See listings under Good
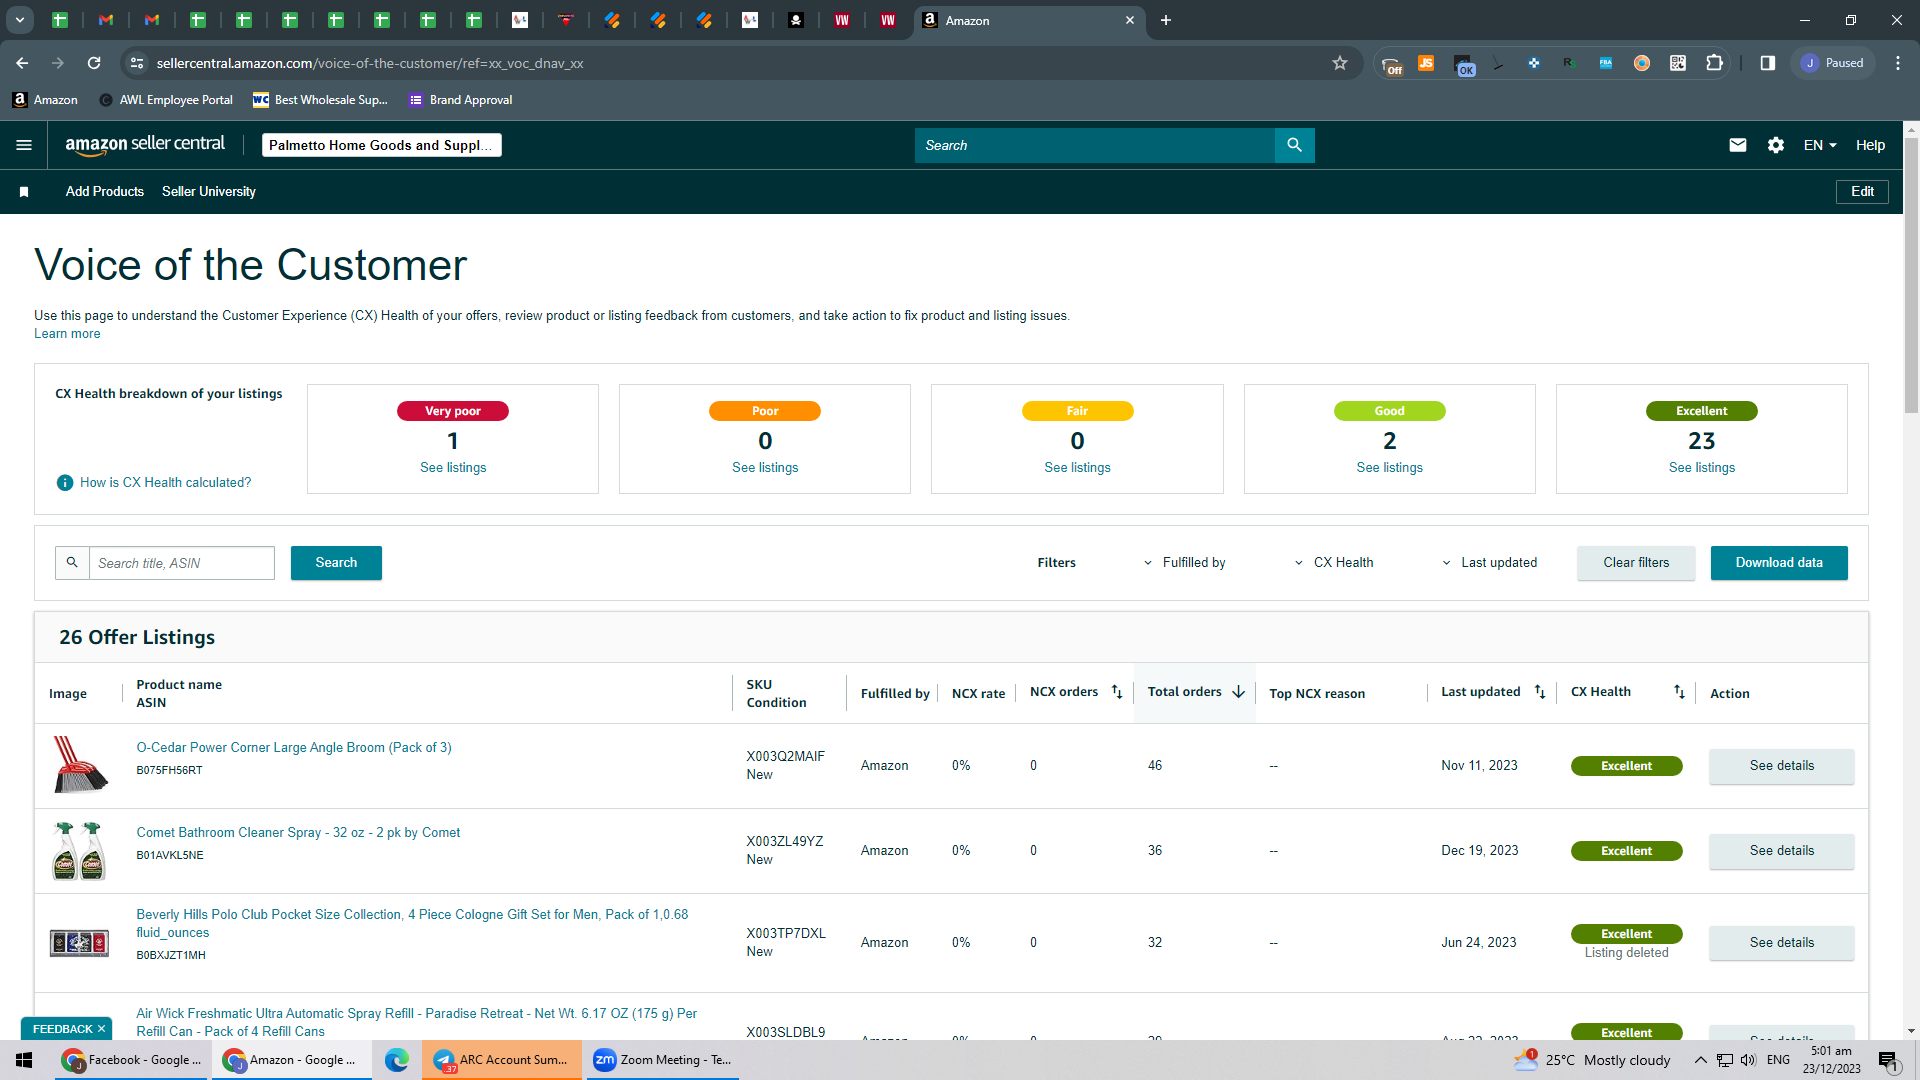The image size is (1920, 1080). 1389,468
